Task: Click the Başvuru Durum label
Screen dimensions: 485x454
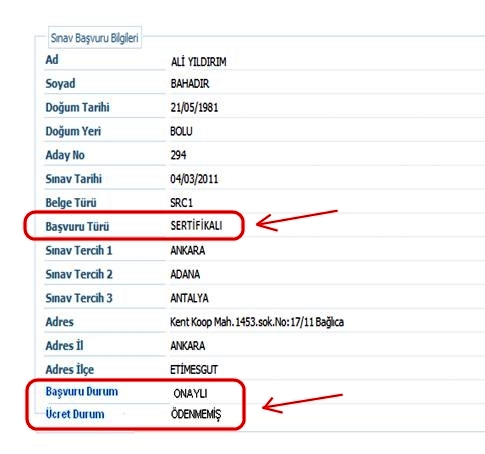Action: click(x=82, y=391)
